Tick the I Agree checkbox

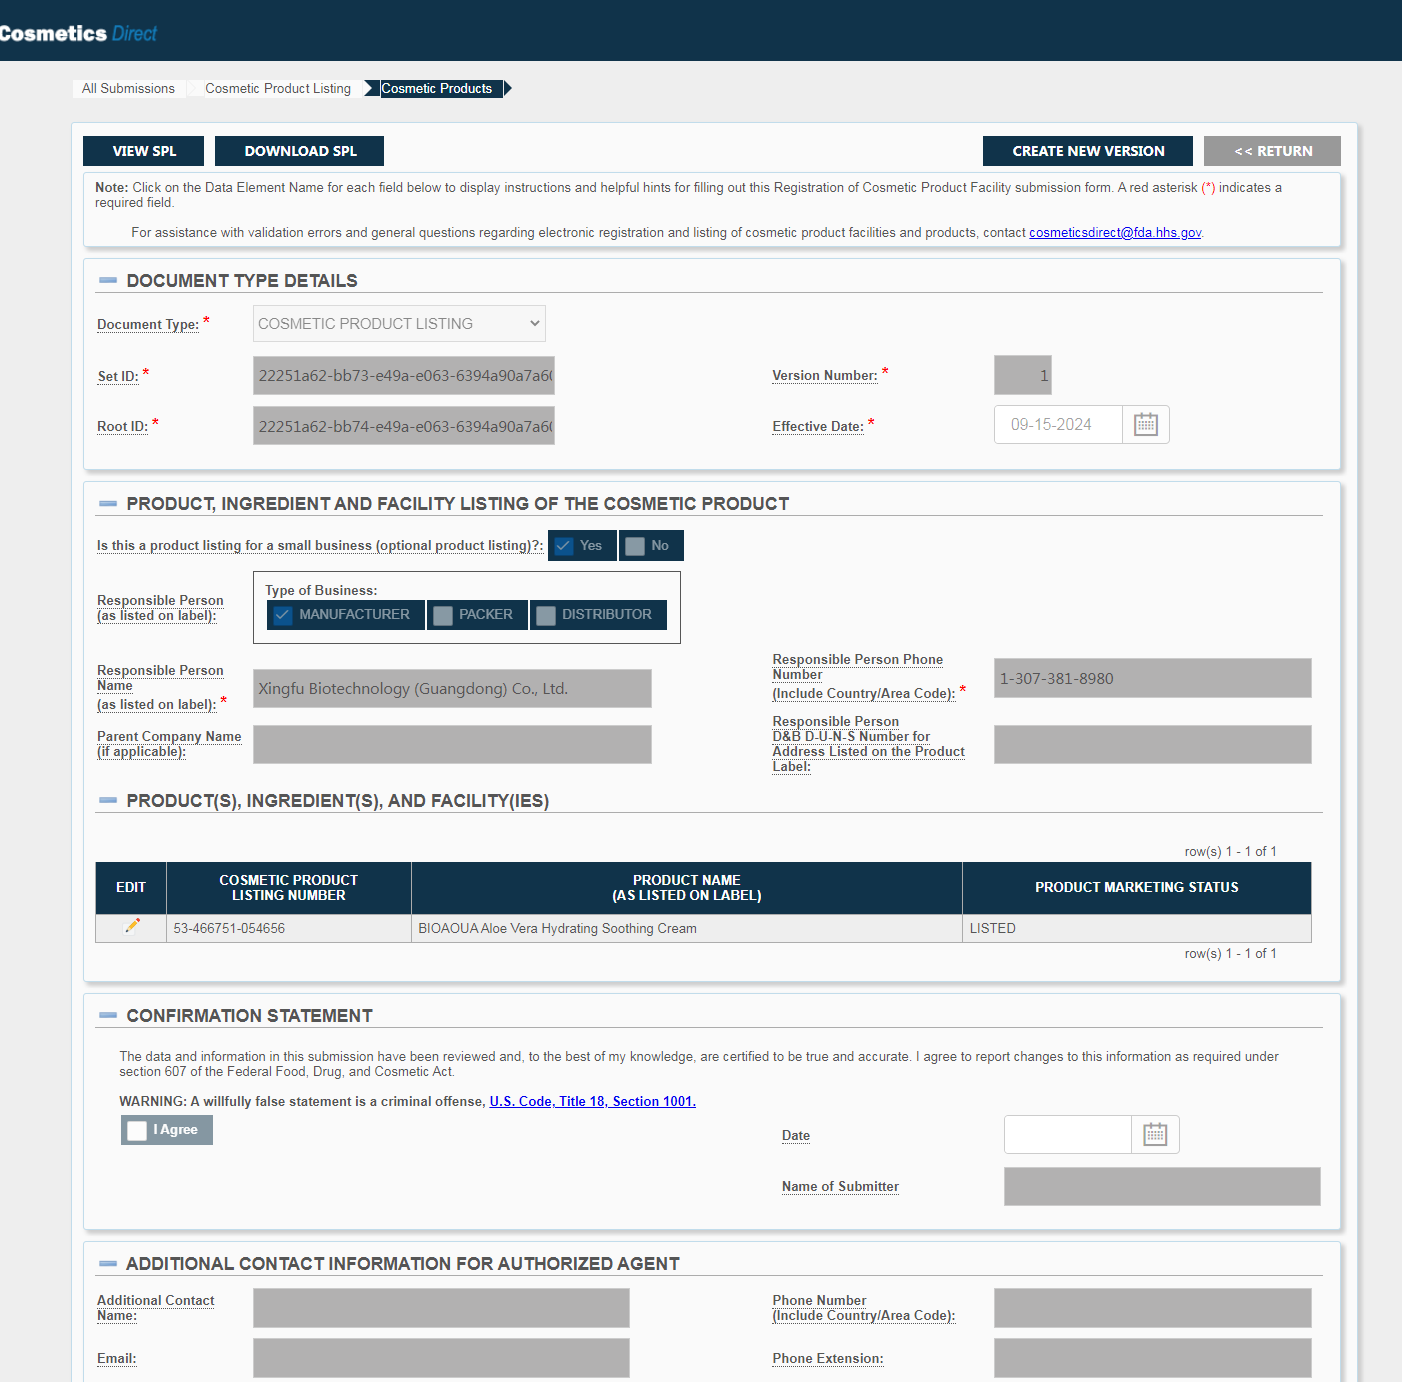coord(138,1130)
